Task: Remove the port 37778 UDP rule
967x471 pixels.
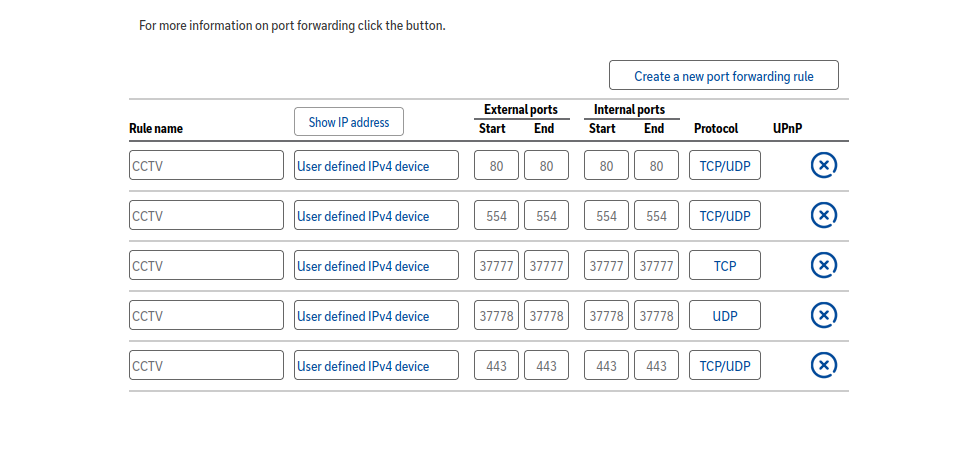Action: pyautogui.click(x=823, y=315)
